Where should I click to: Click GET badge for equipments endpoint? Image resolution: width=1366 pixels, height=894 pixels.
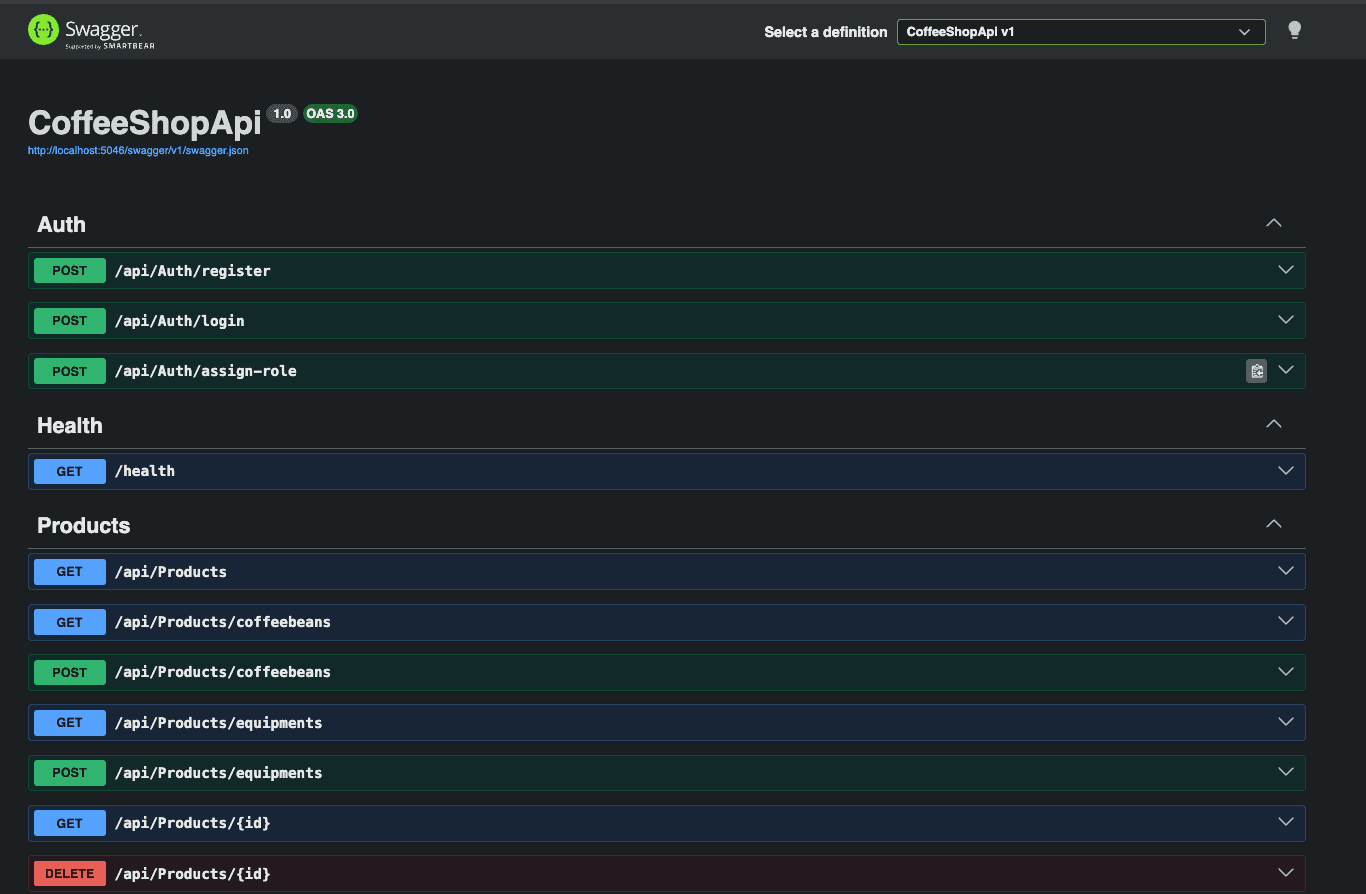(70, 722)
